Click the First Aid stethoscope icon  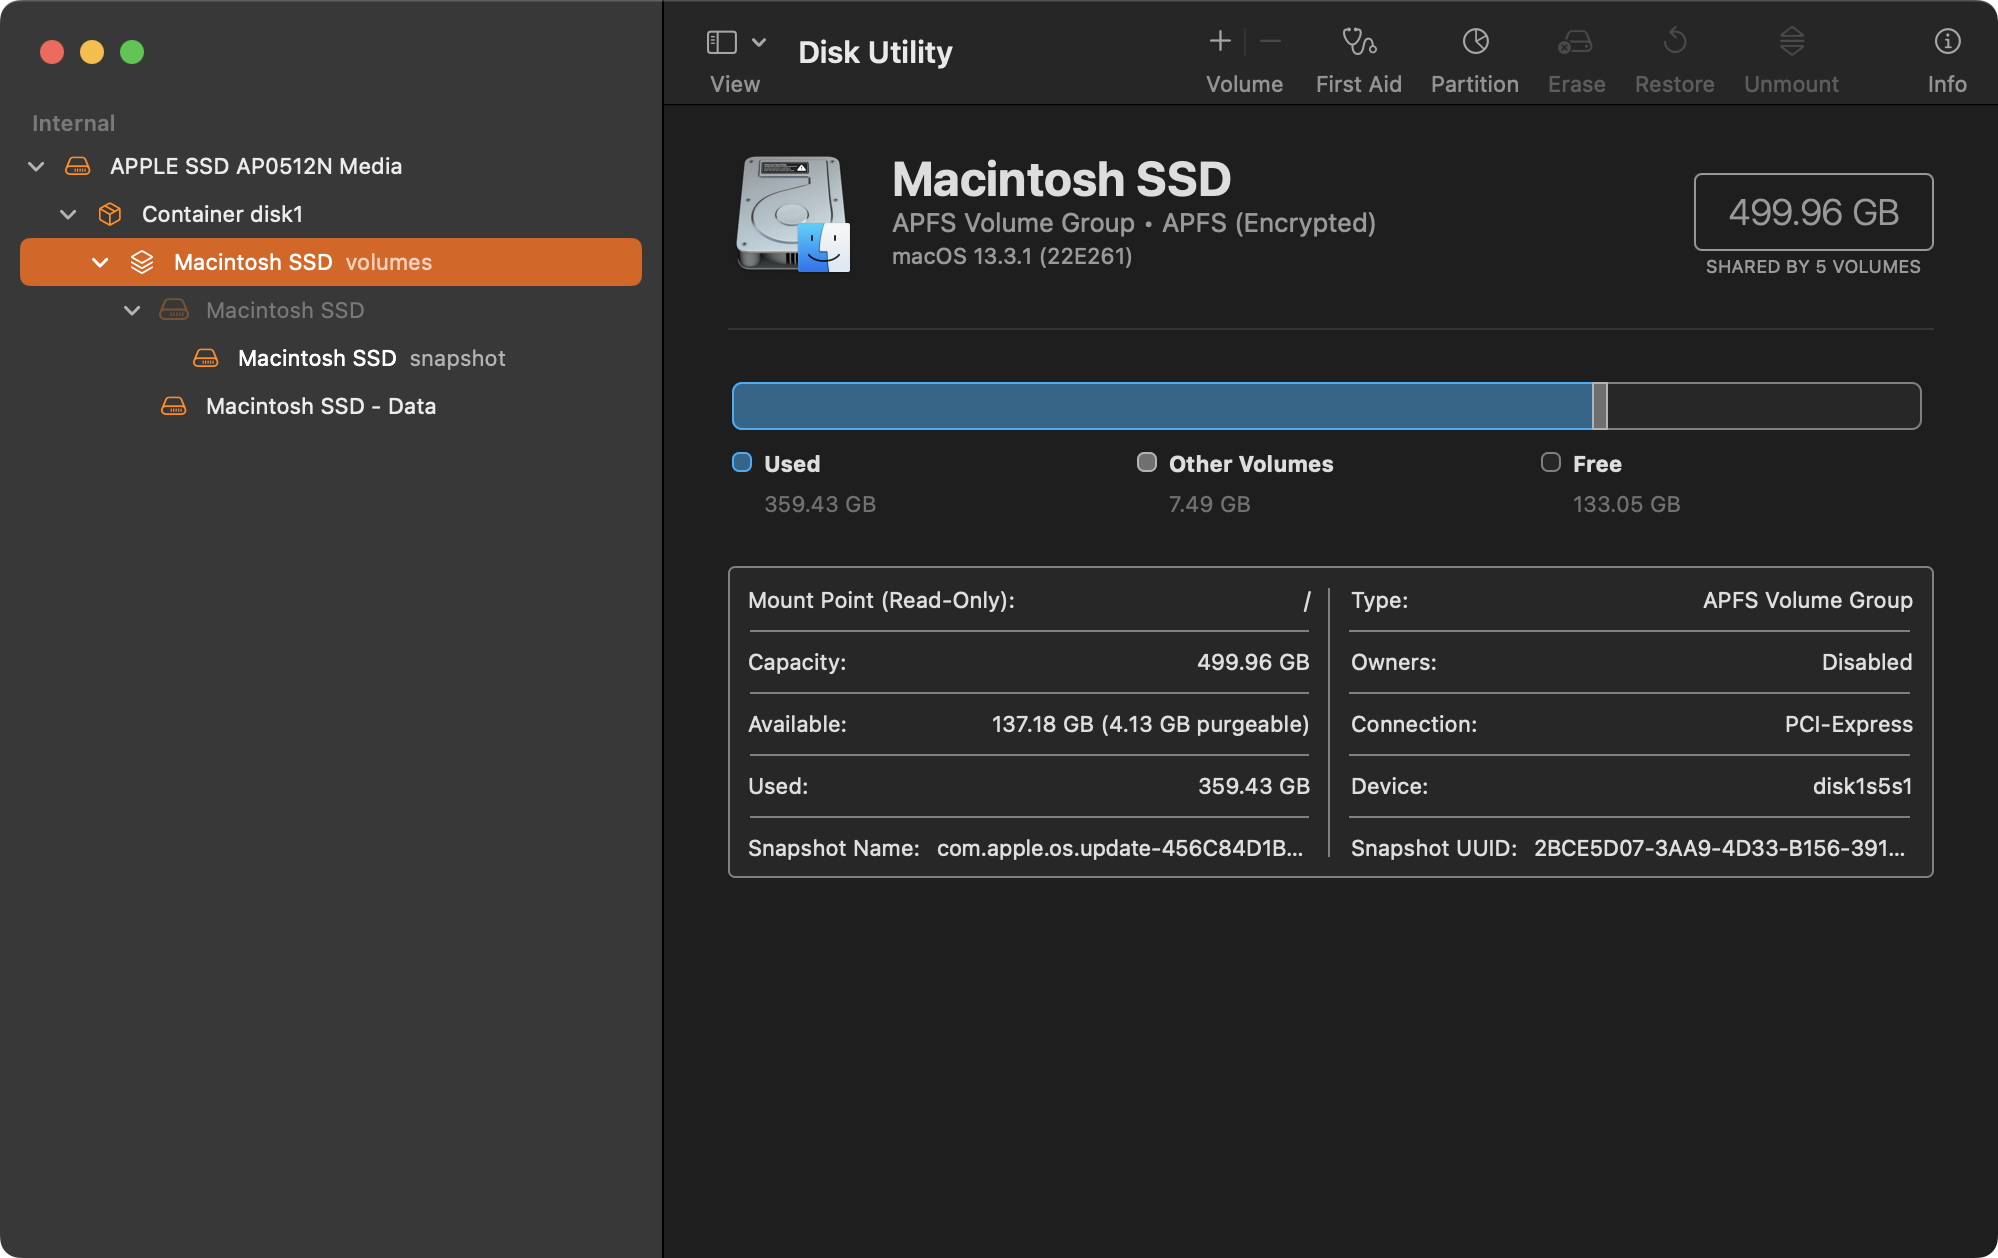point(1358,42)
